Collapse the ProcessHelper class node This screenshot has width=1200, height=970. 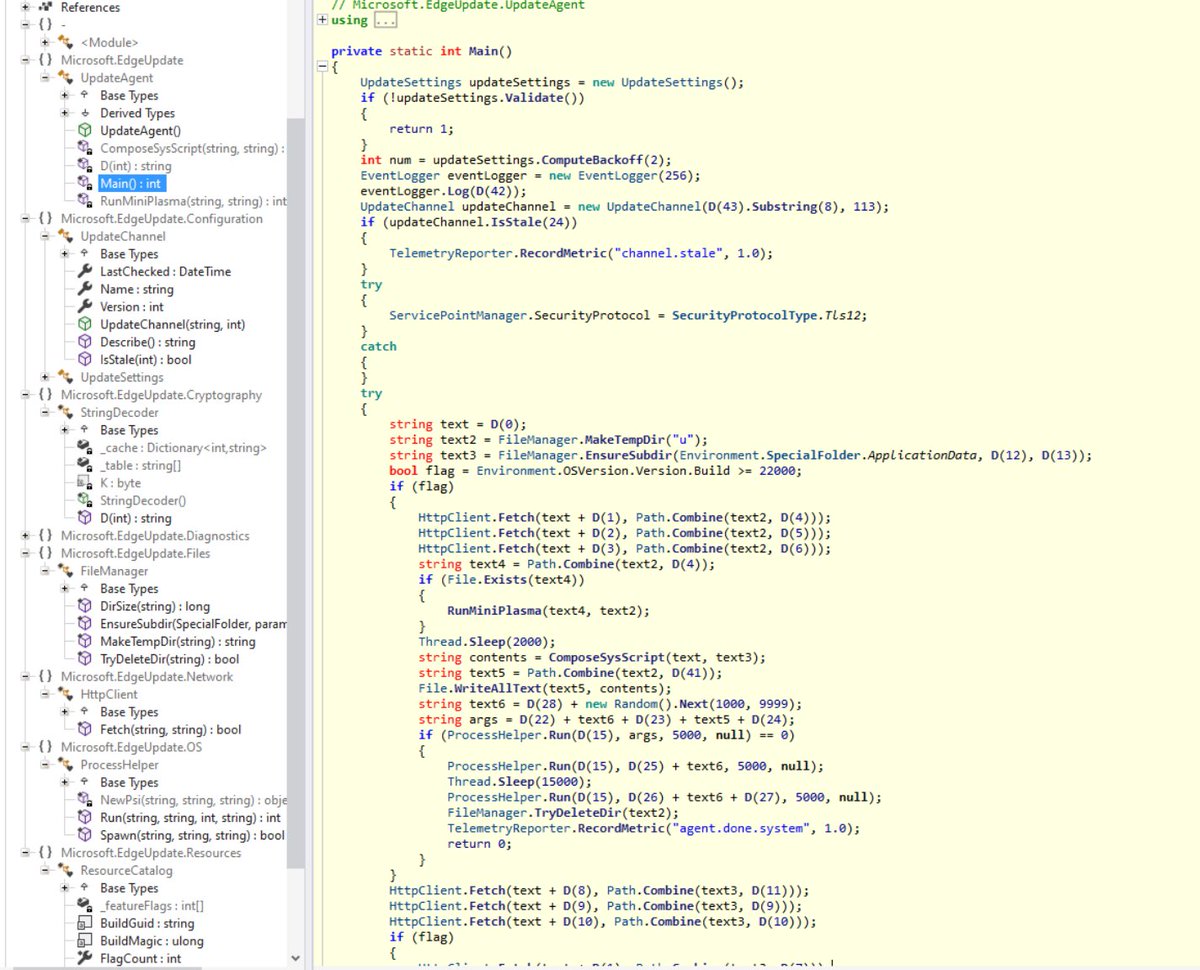tap(45, 765)
